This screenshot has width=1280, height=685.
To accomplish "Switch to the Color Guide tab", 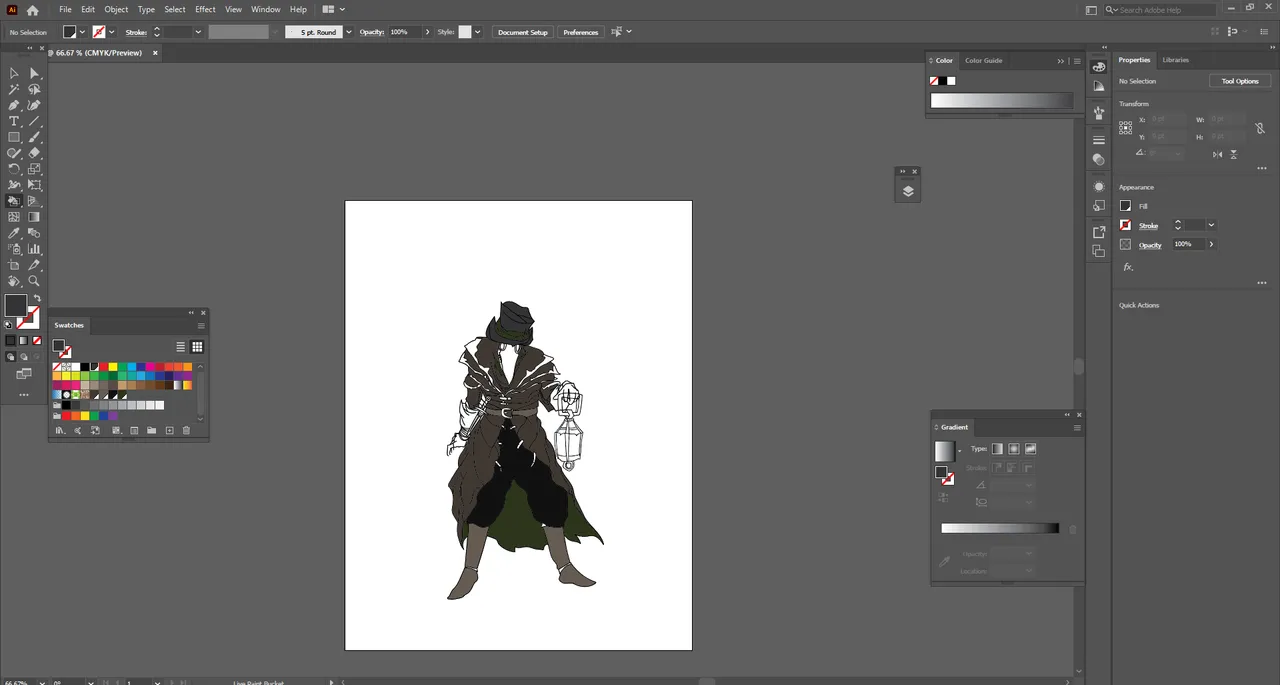I will pos(983,61).
